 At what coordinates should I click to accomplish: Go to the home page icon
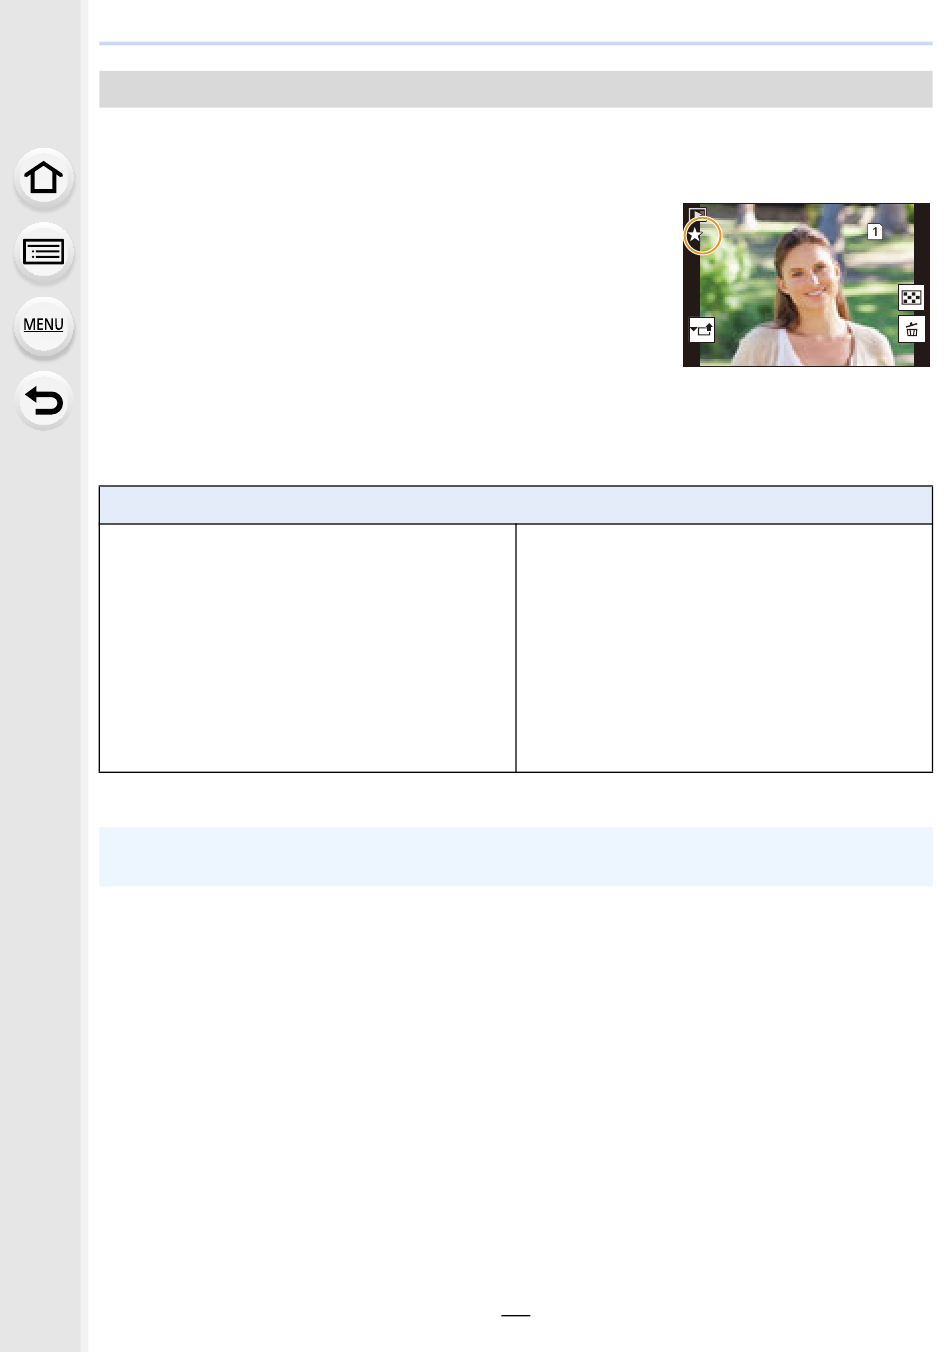[43, 178]
